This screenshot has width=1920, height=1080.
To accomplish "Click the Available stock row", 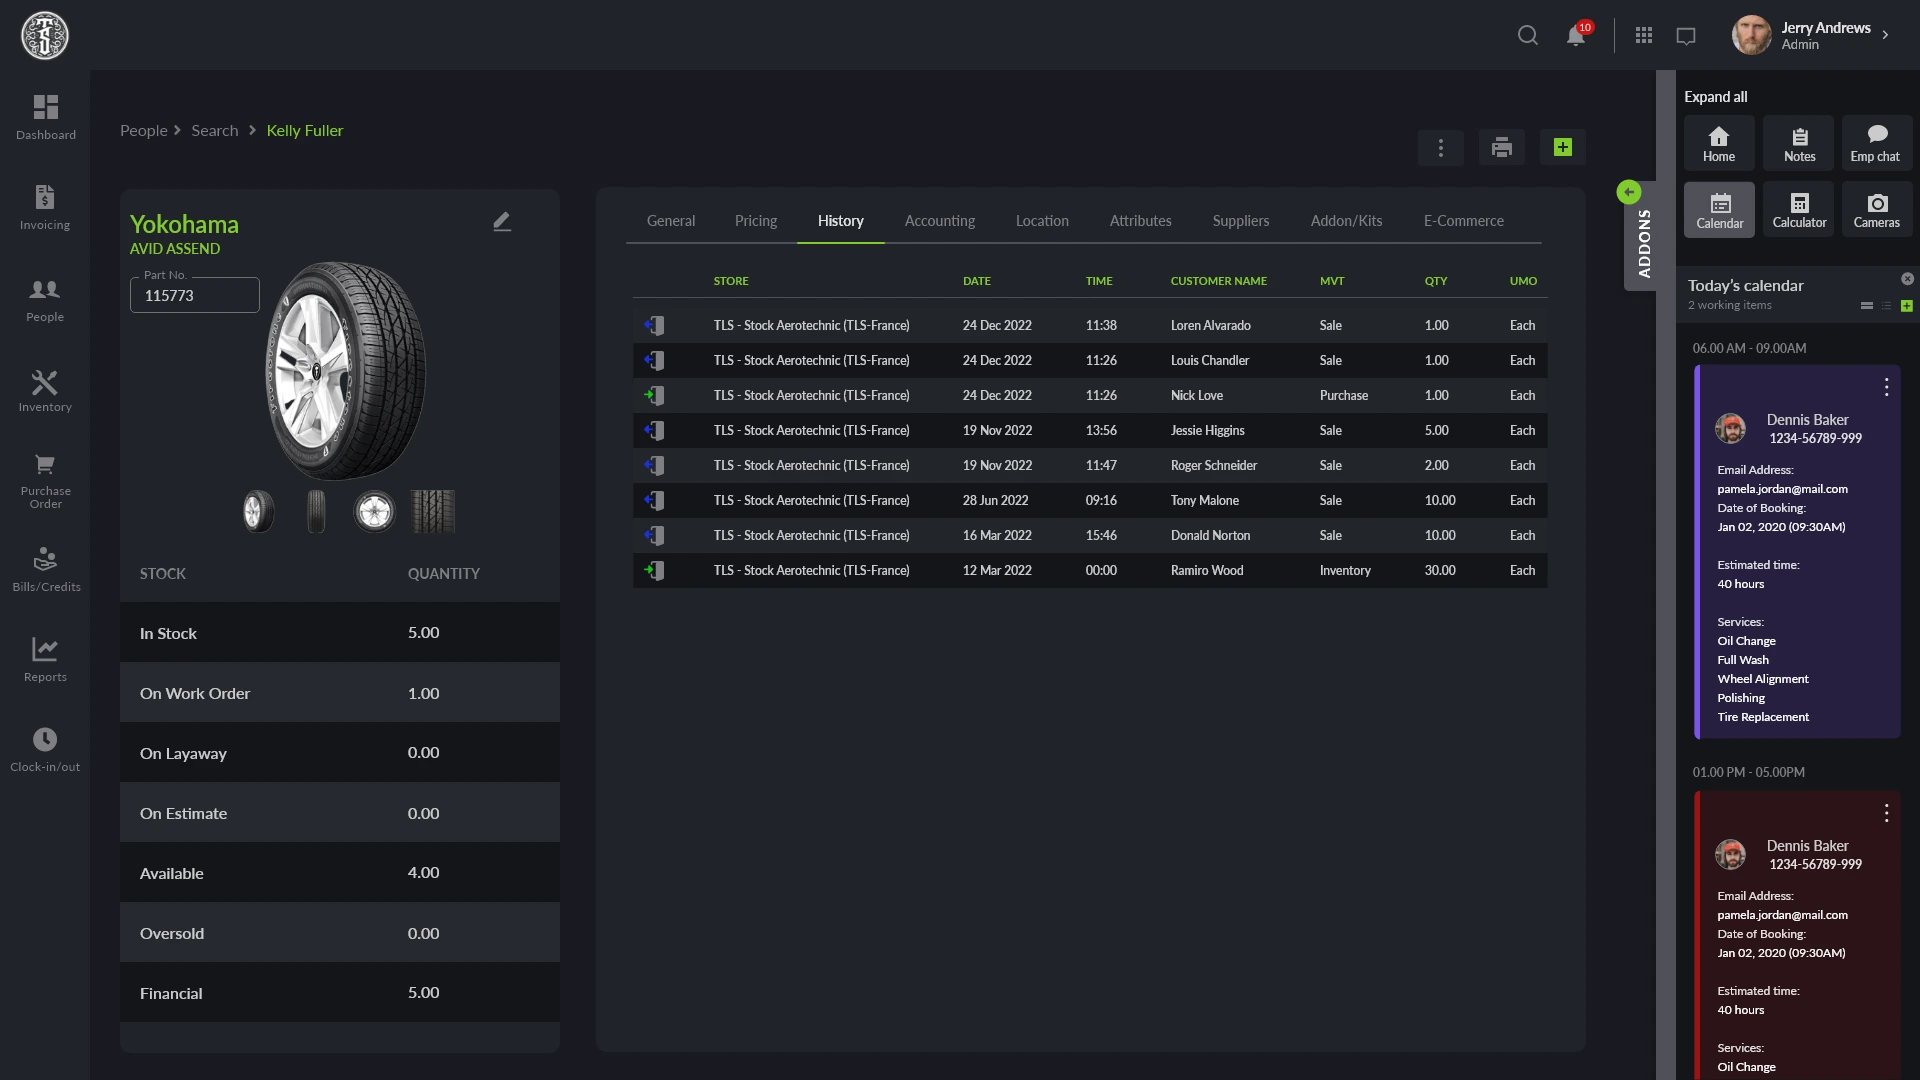I will point(340,872).
